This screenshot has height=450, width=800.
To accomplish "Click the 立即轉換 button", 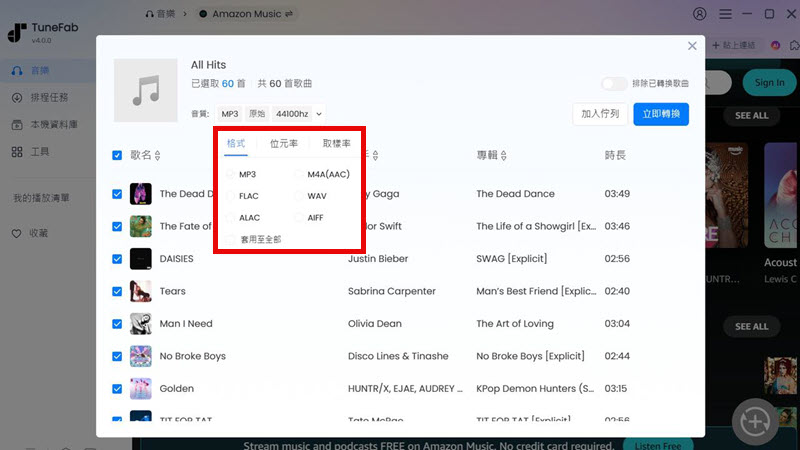I will click(x=660, y=114).
